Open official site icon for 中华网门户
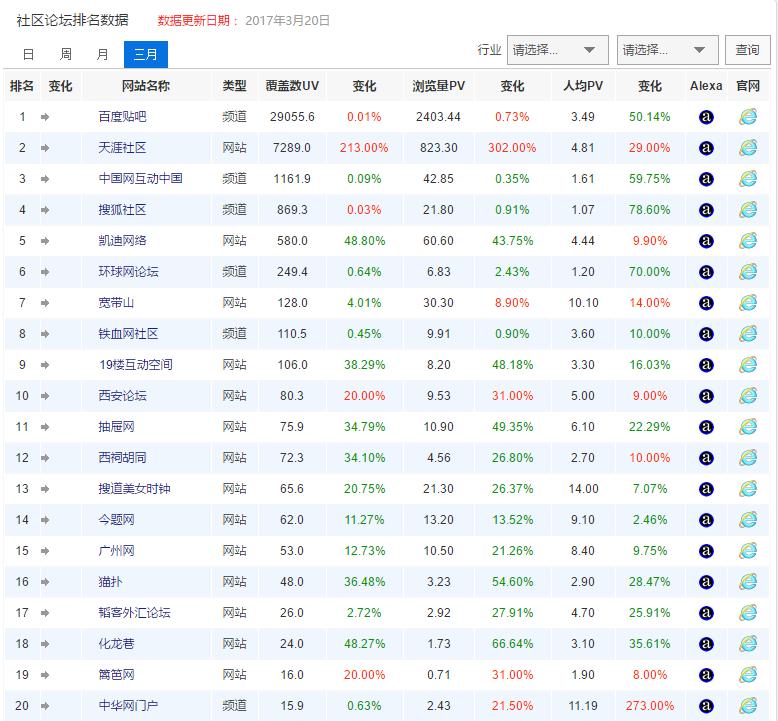Viewport: 778px width, 721px height. [748, 706]
